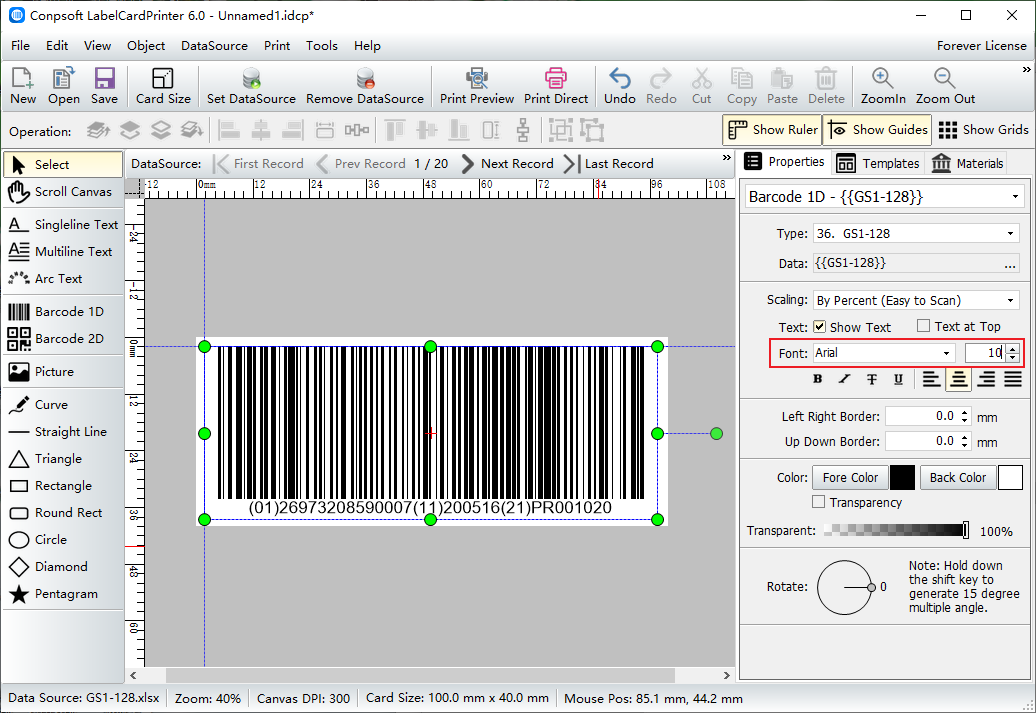Choose the Round Rect tool
This screenshot has width=1036, height=713.
coord(63,513)
